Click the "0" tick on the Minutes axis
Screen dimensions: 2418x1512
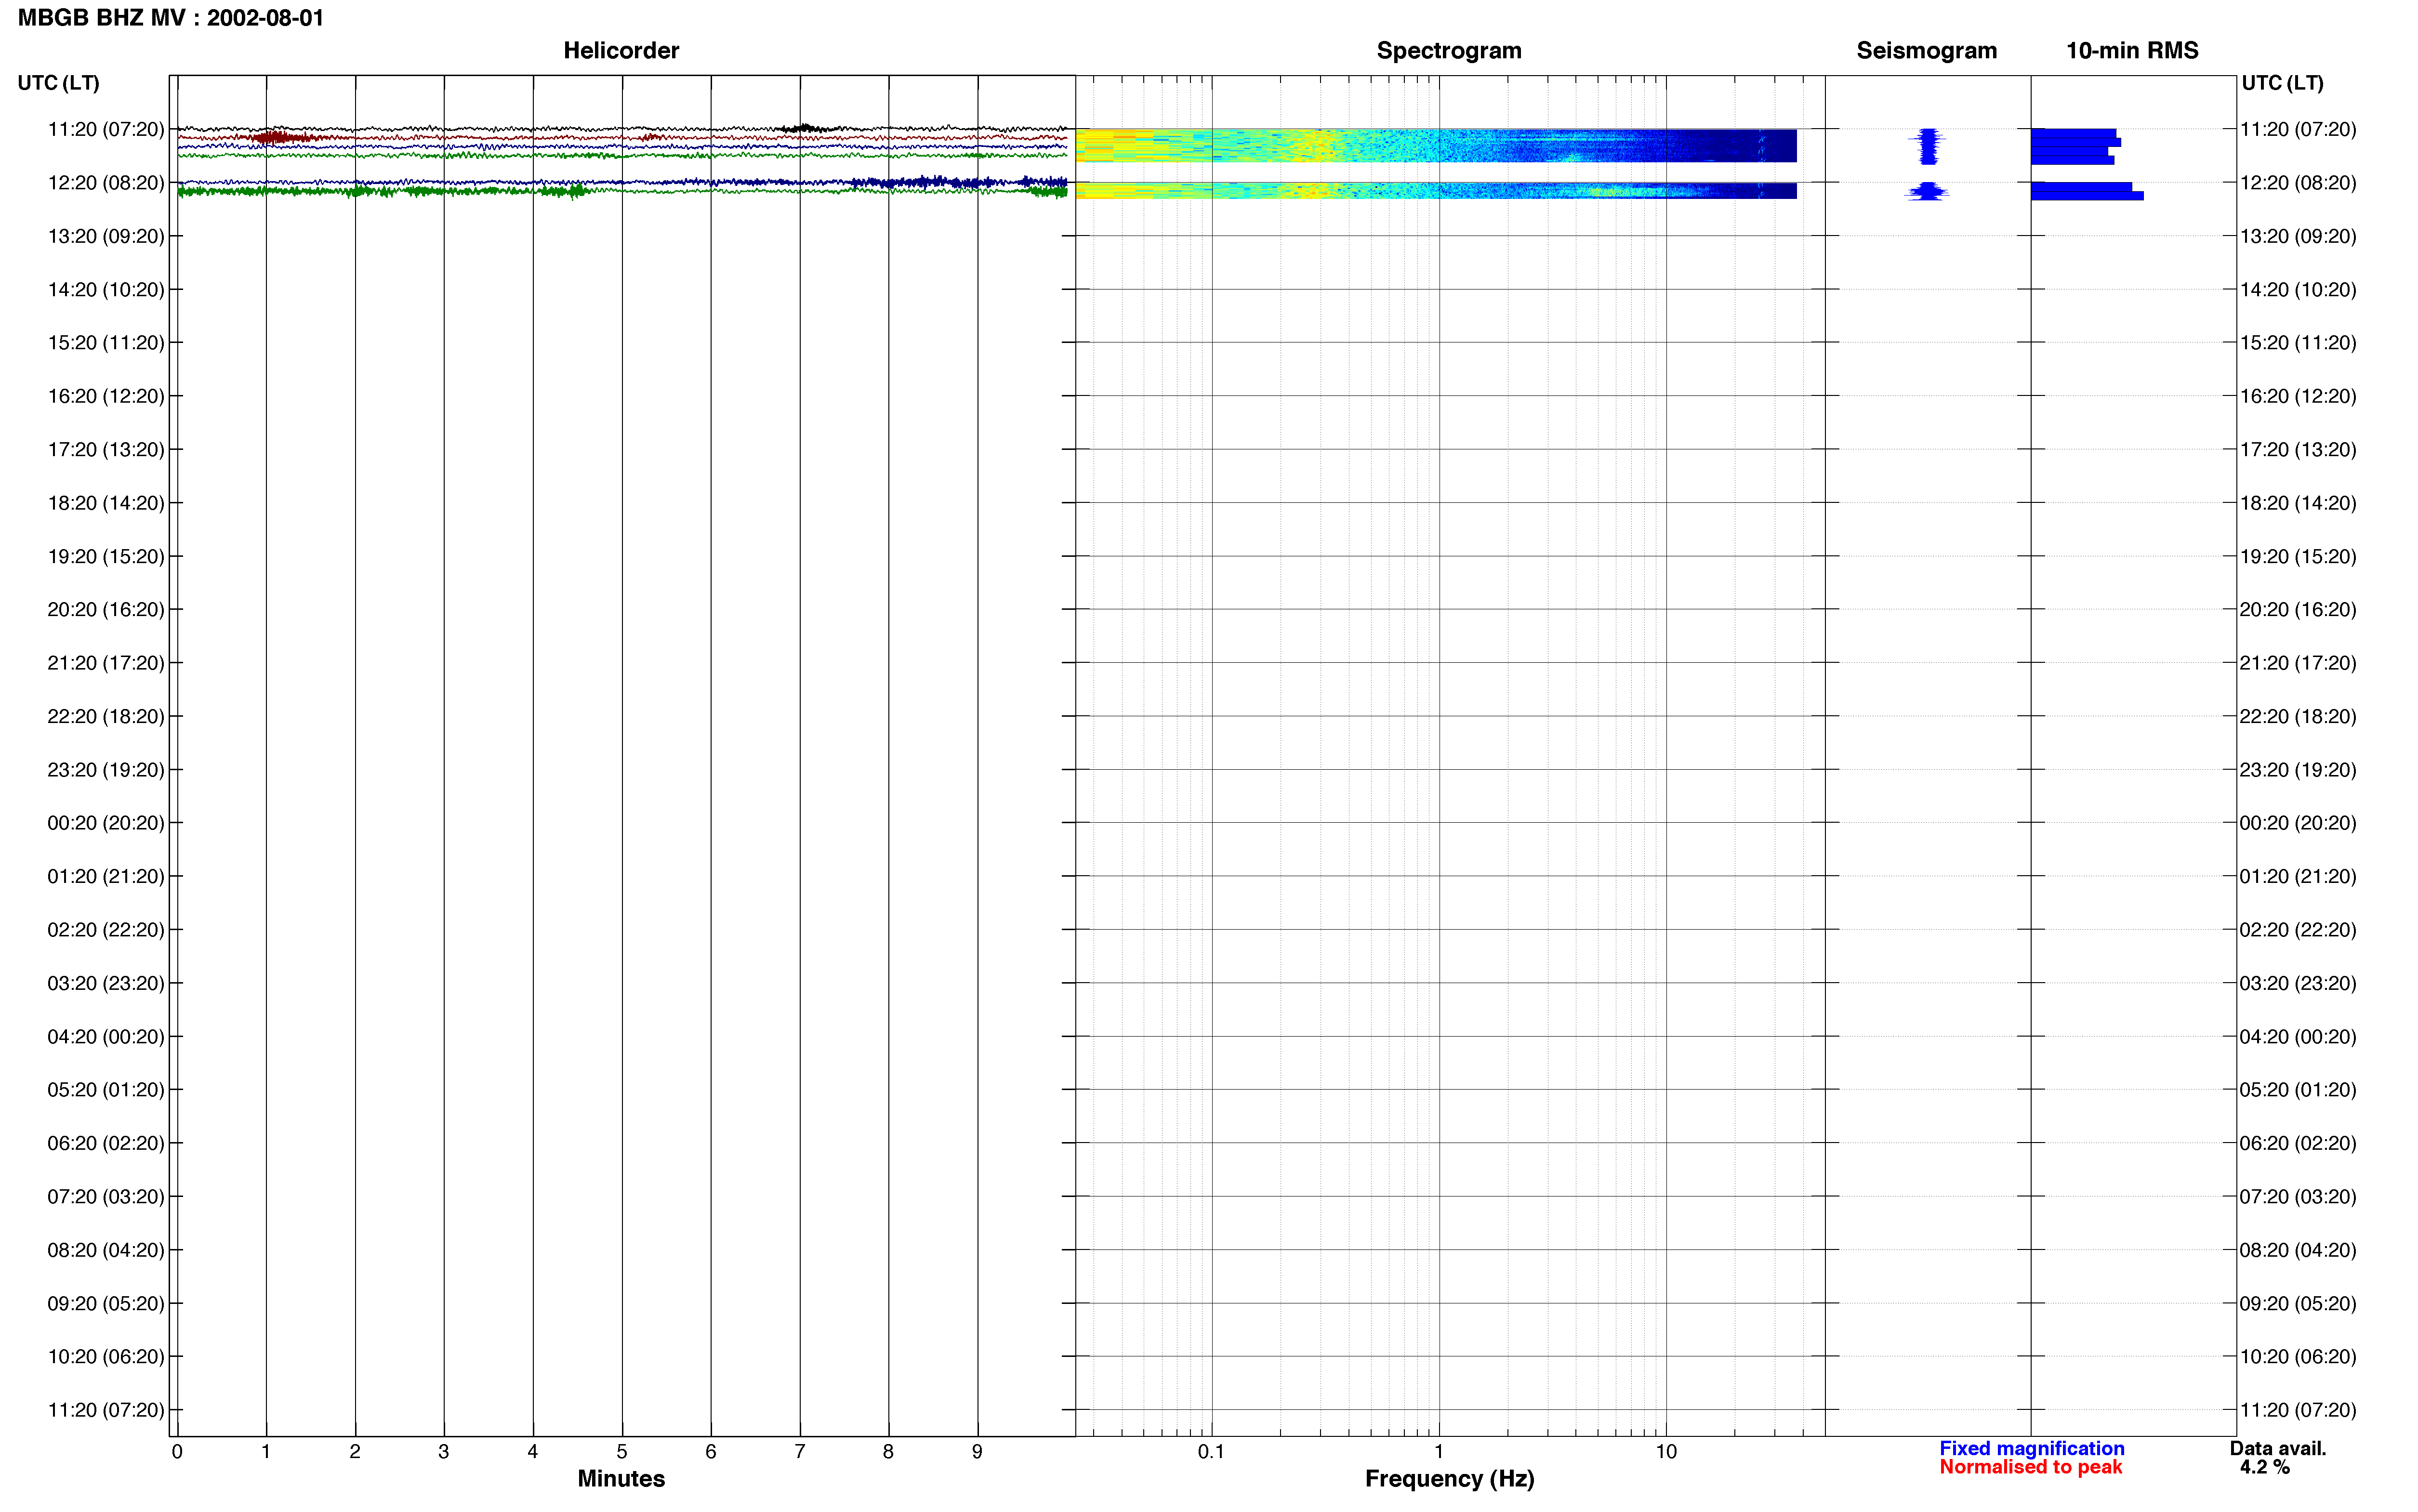[x=177, y=1451]
